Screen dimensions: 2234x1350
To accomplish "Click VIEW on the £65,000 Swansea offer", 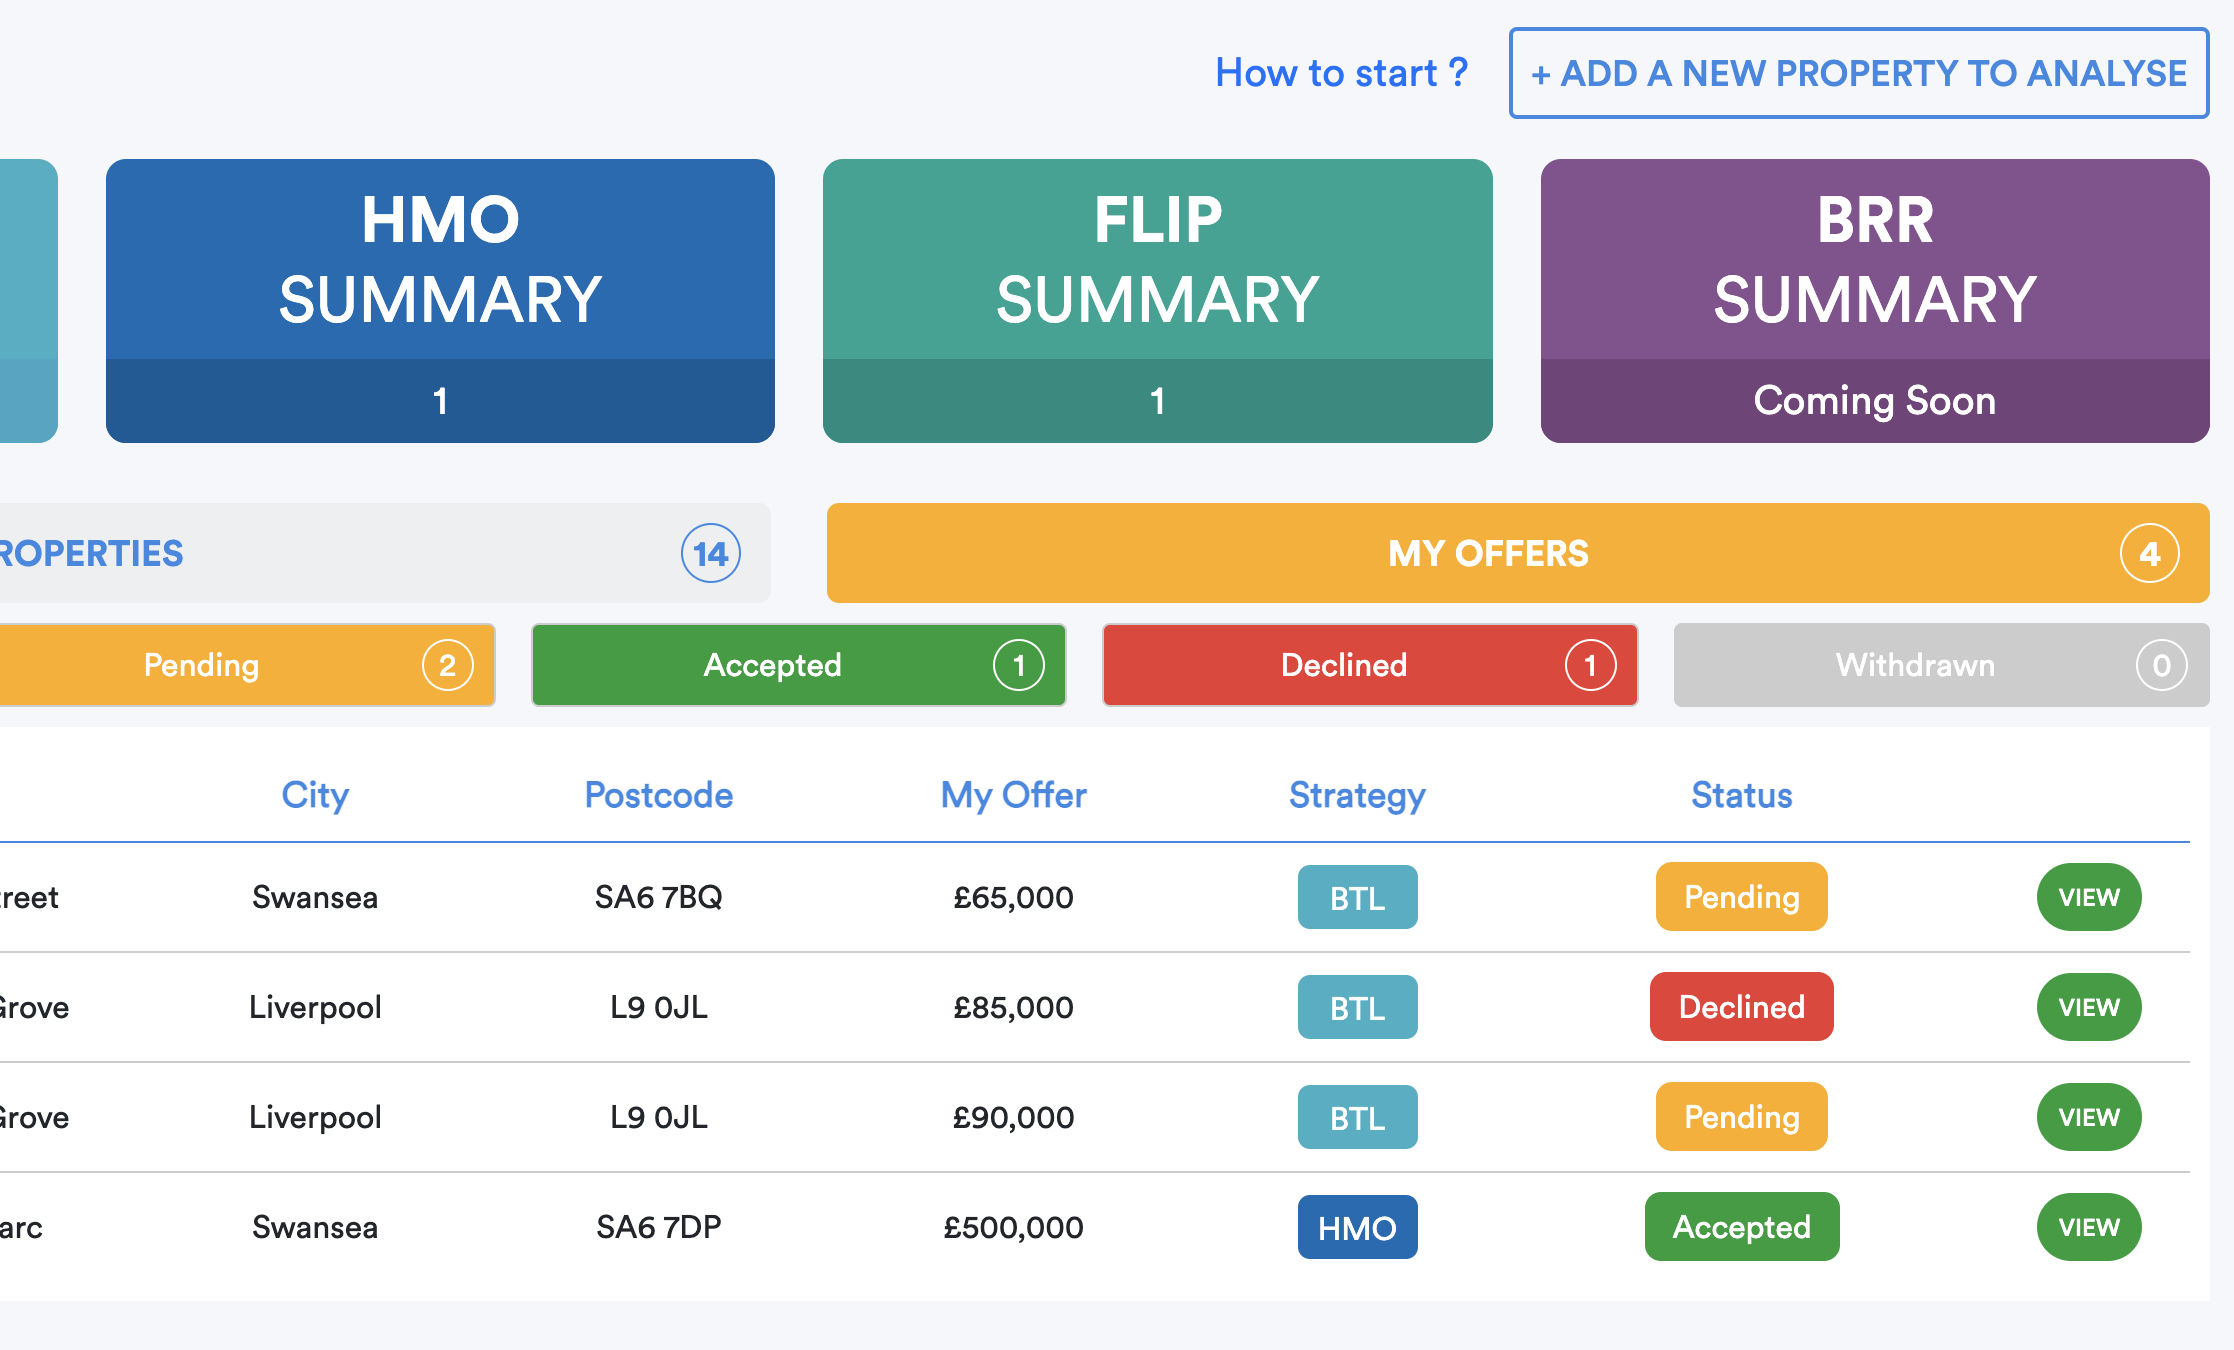I will click(2088, 897).
